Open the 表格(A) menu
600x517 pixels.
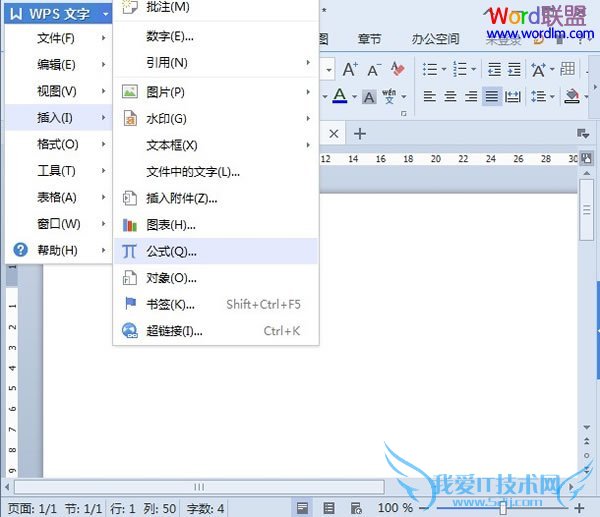(58, 197)
